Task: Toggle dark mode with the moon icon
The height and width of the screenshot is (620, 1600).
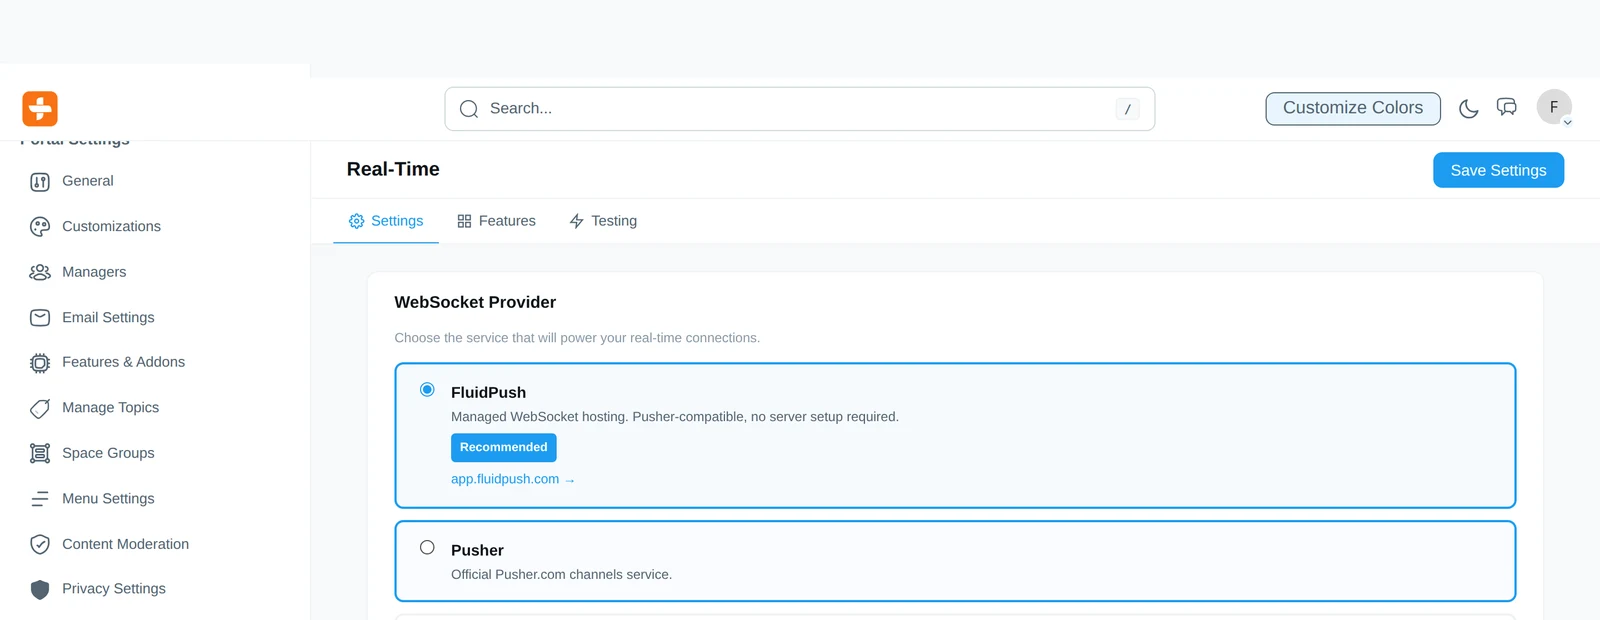Action: (1468, 108)
